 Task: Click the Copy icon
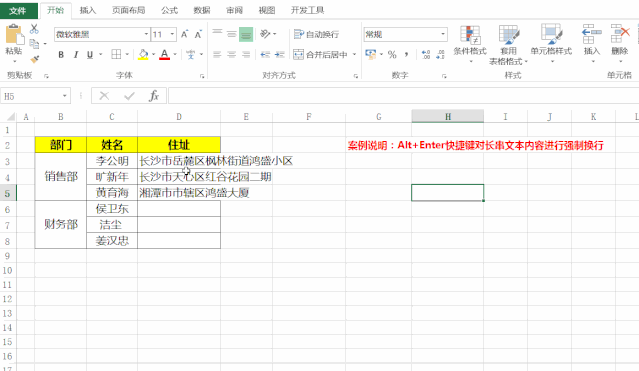pyautogui.click(x=34, y=43)
